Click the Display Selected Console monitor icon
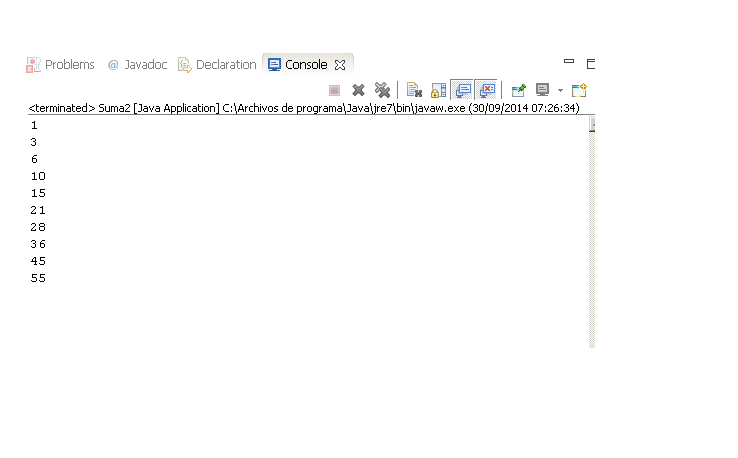738x458 pixels. pyautogui.click(x=542, y=90)
